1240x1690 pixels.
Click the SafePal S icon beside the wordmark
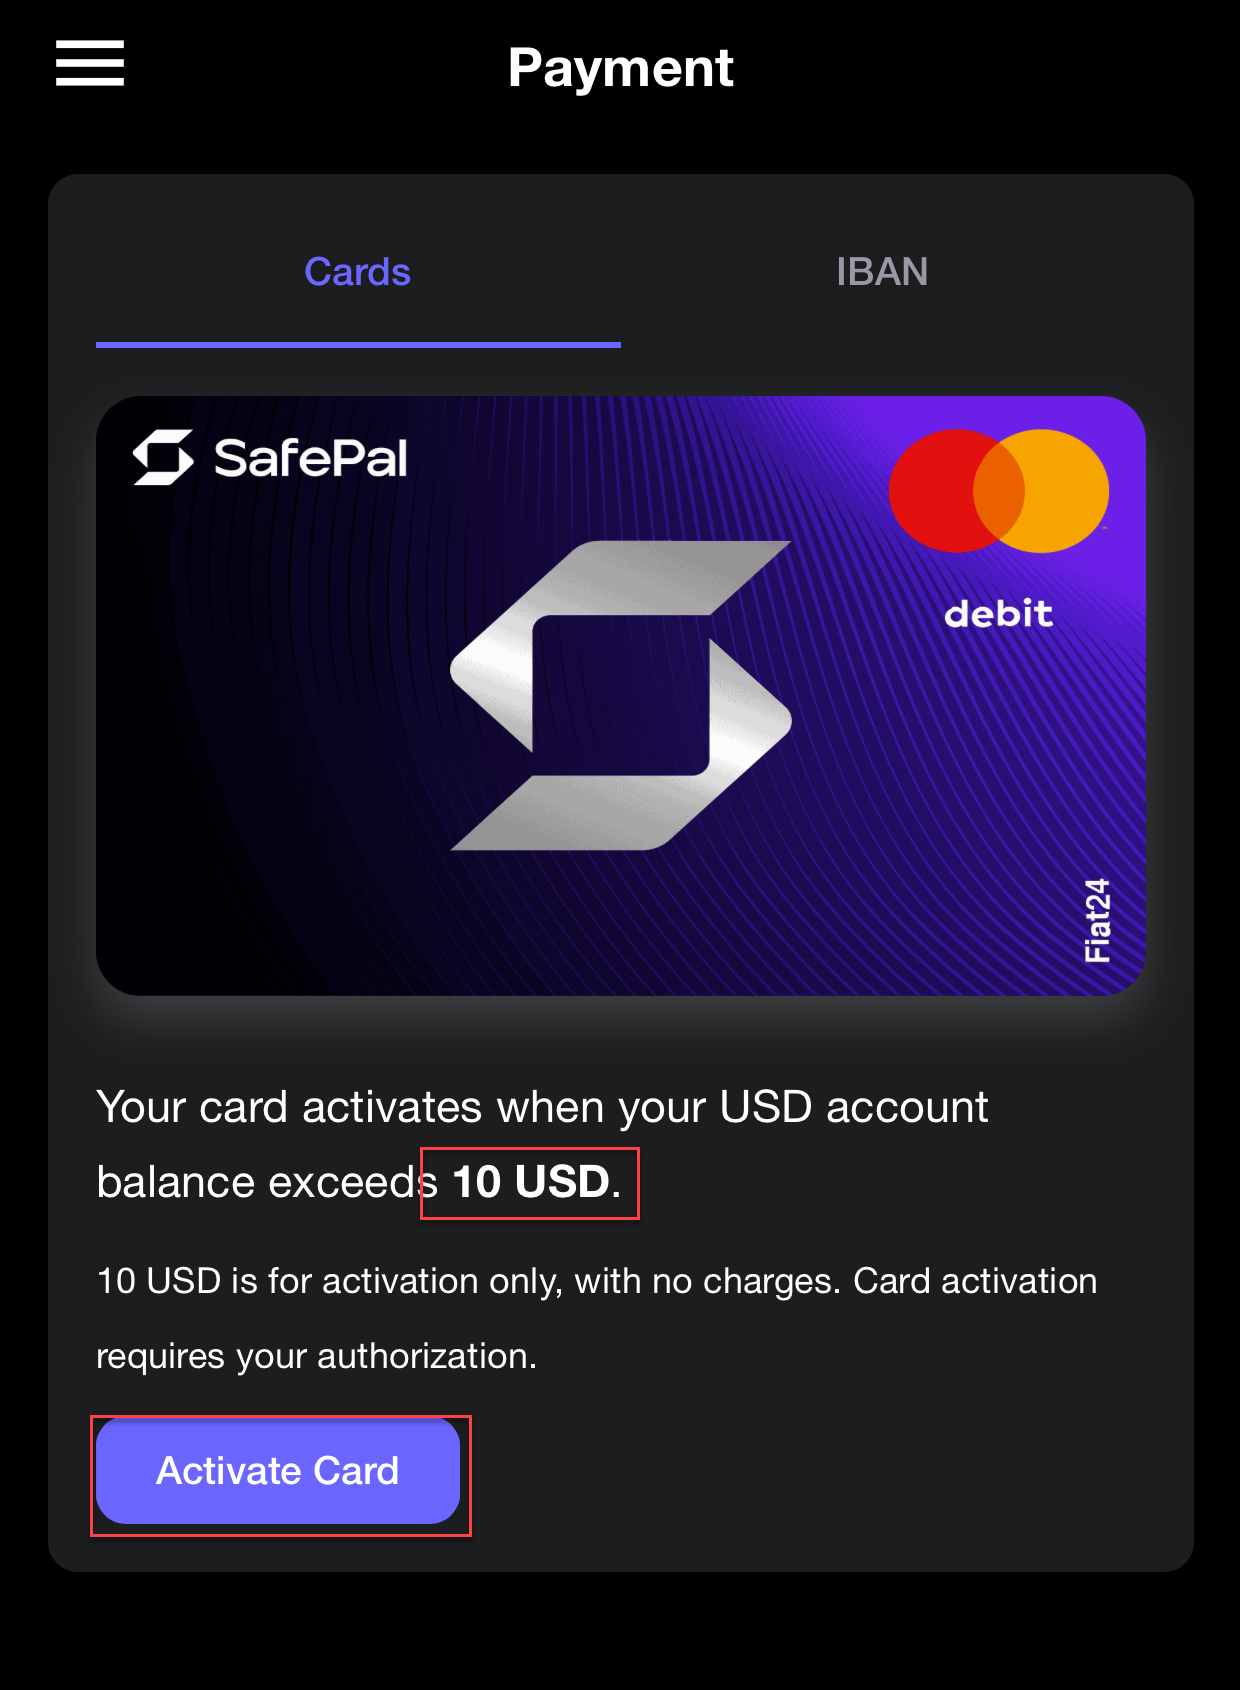pos(163,457)
